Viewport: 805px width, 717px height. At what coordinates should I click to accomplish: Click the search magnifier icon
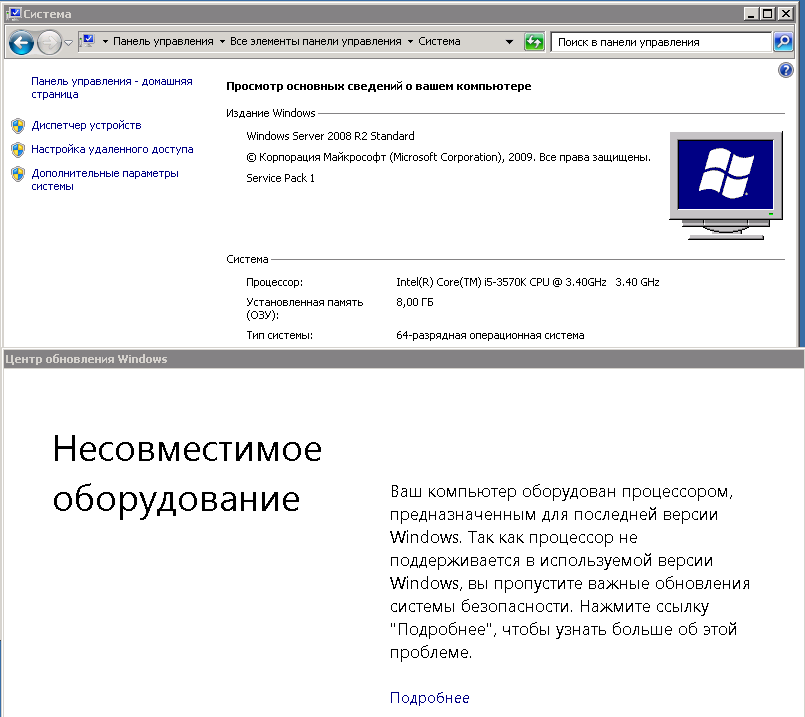pyautogui.click(x=783, y=42)
